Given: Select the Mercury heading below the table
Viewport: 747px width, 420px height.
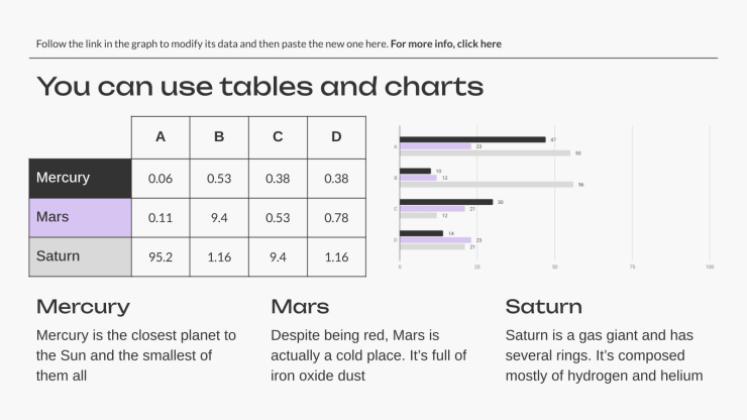Looking at the screenshot, I should pos(83,306).
